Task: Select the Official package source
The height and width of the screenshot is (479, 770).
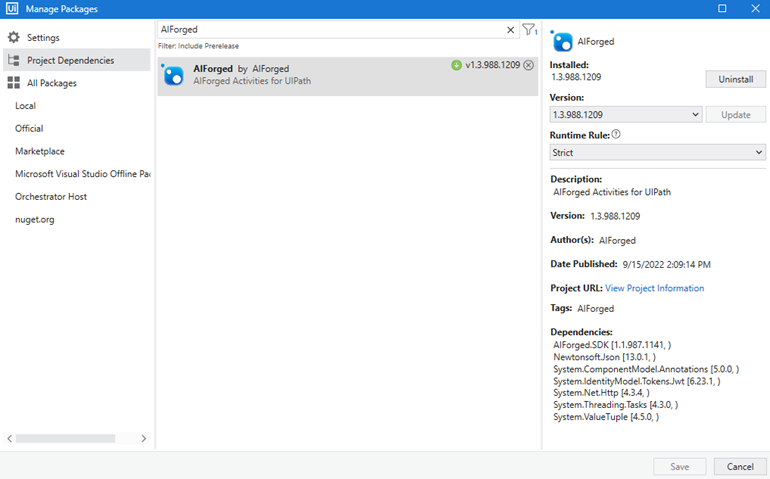Action: click(29, 128)
